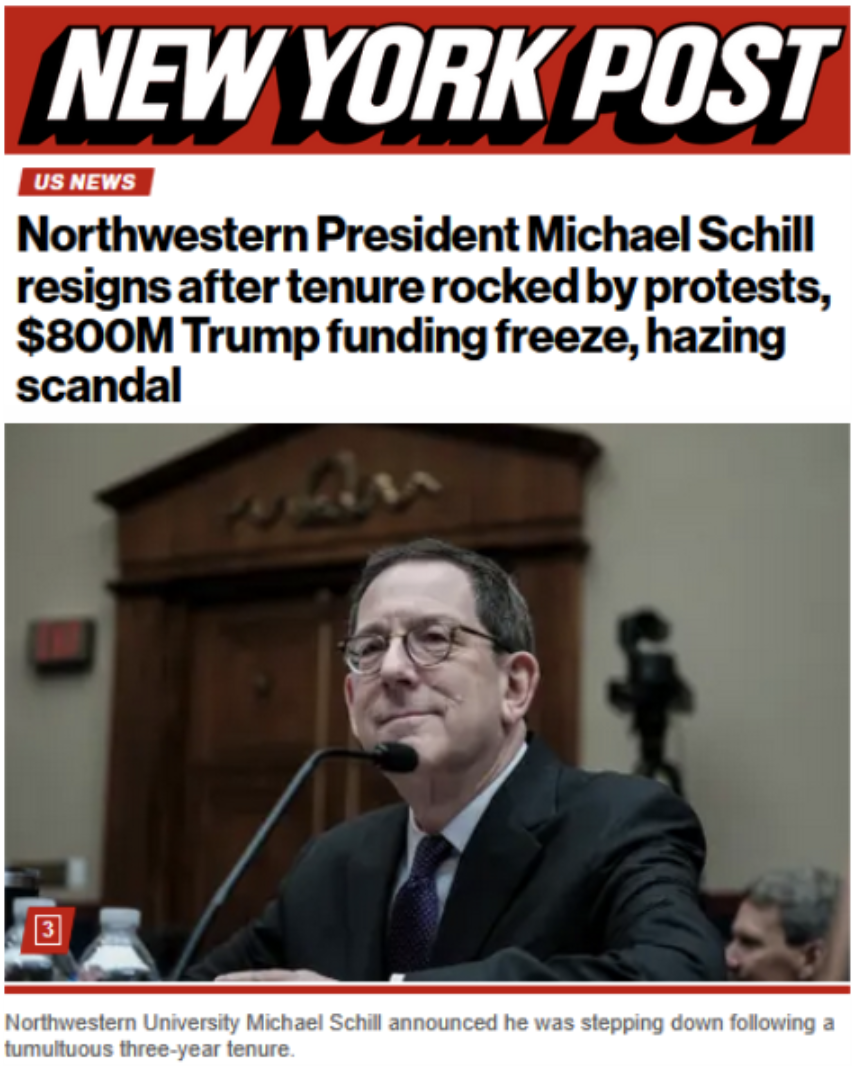Click the $800M text in the headline
Viewport: 854px width, 1066px height.
coord(95,337)
